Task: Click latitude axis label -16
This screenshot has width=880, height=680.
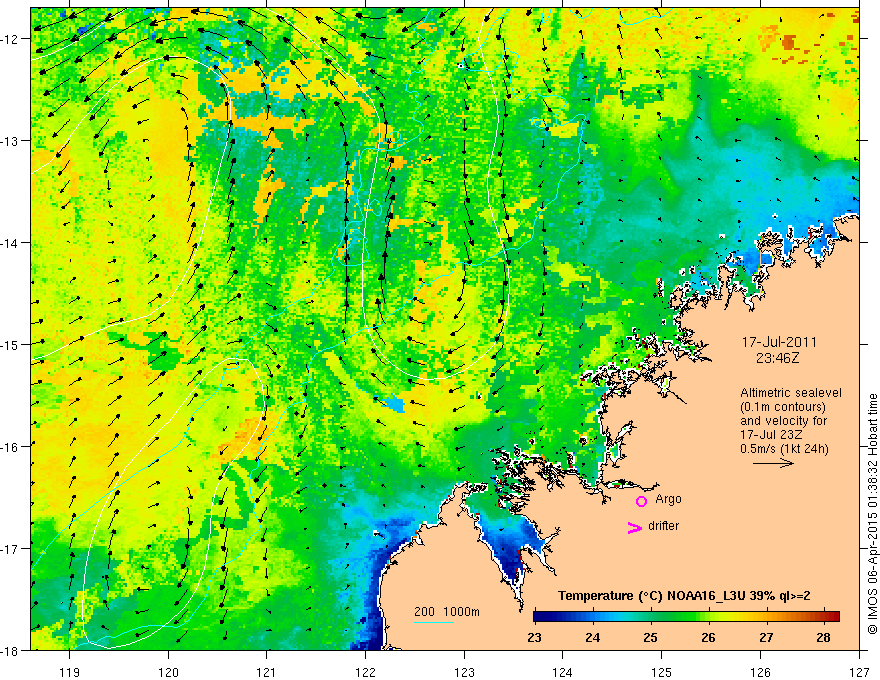Action: click(11, 447)
